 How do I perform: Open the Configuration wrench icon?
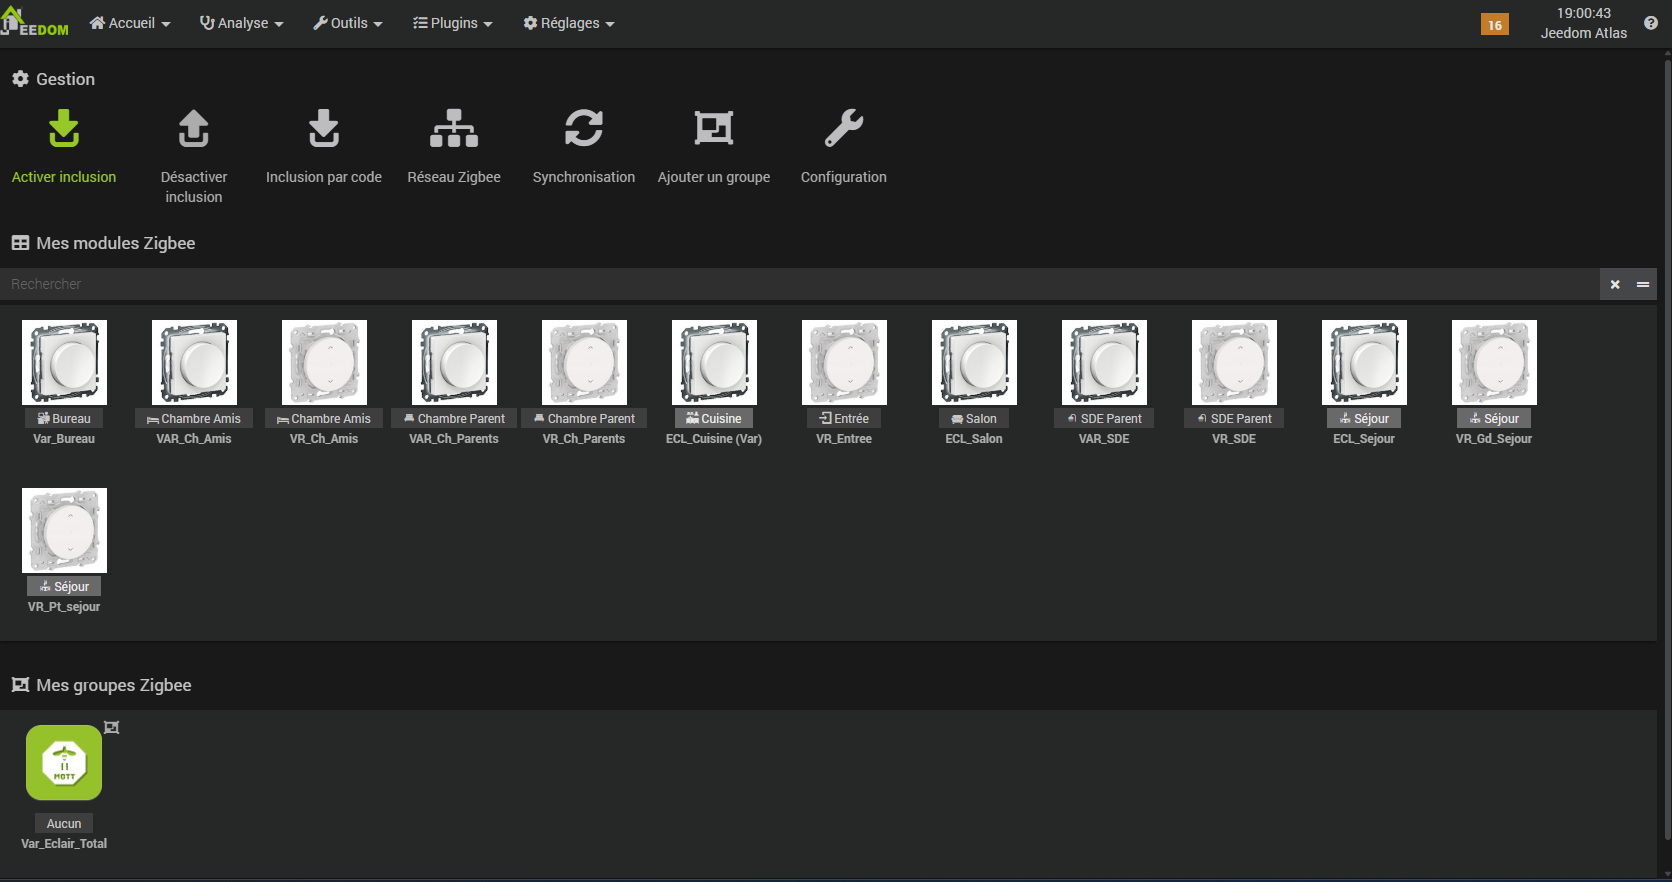point(844,129)
